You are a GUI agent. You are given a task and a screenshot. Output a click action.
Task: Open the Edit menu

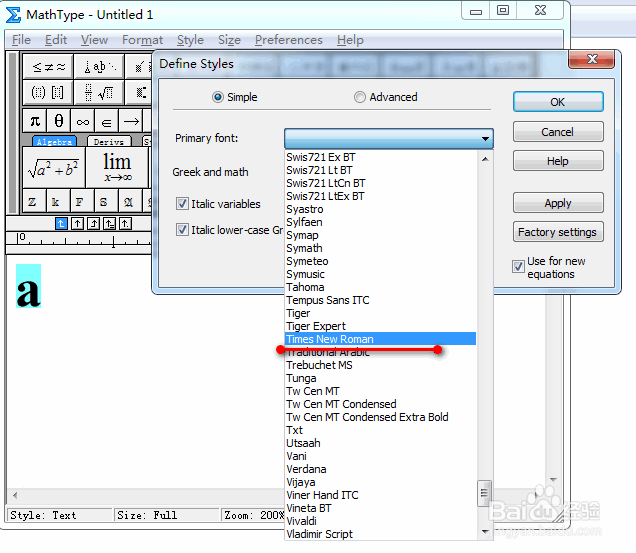[56, 40]
